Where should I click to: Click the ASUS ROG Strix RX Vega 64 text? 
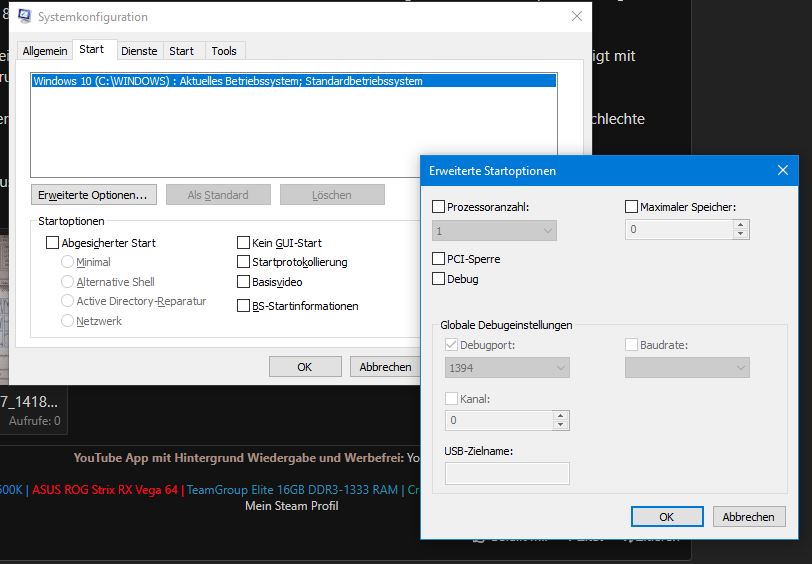click(x=105, y=489)
